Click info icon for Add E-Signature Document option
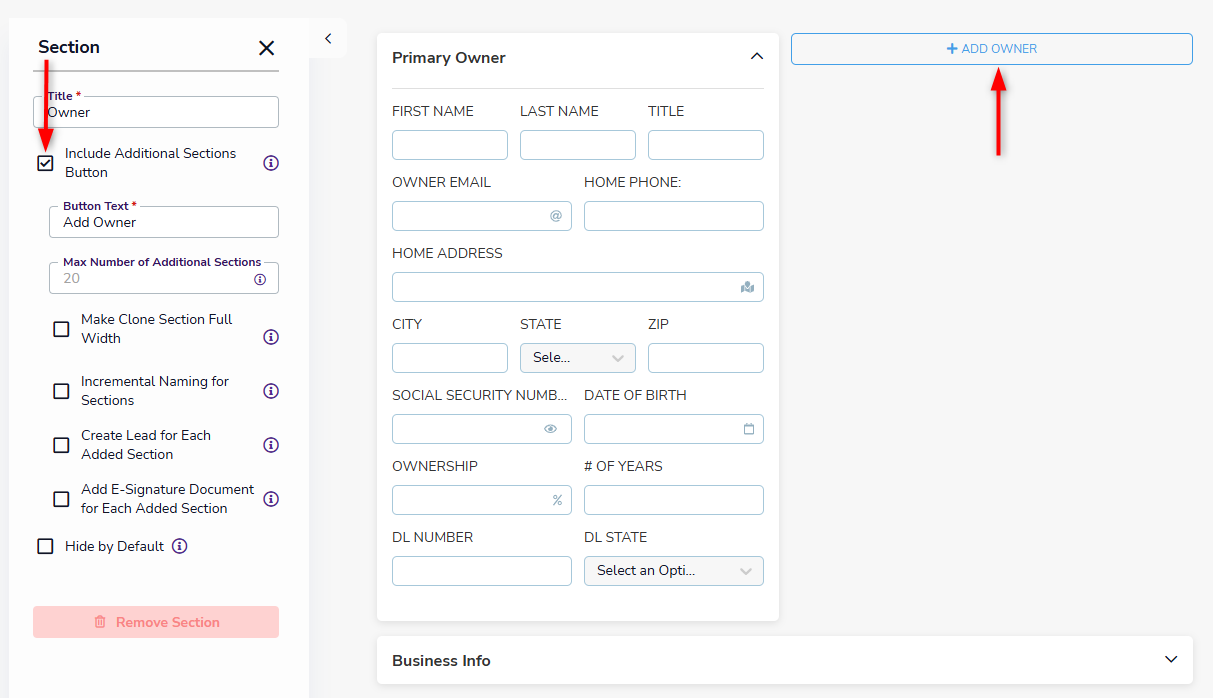1213x698 pixels. click(x=270, y=499)
